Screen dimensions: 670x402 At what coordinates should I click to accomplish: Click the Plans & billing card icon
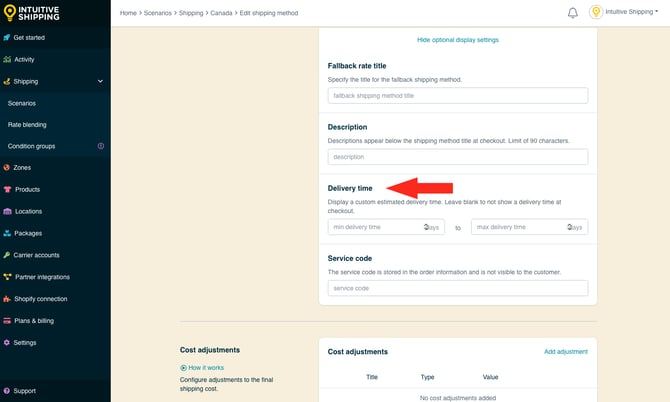coord(7,320)
